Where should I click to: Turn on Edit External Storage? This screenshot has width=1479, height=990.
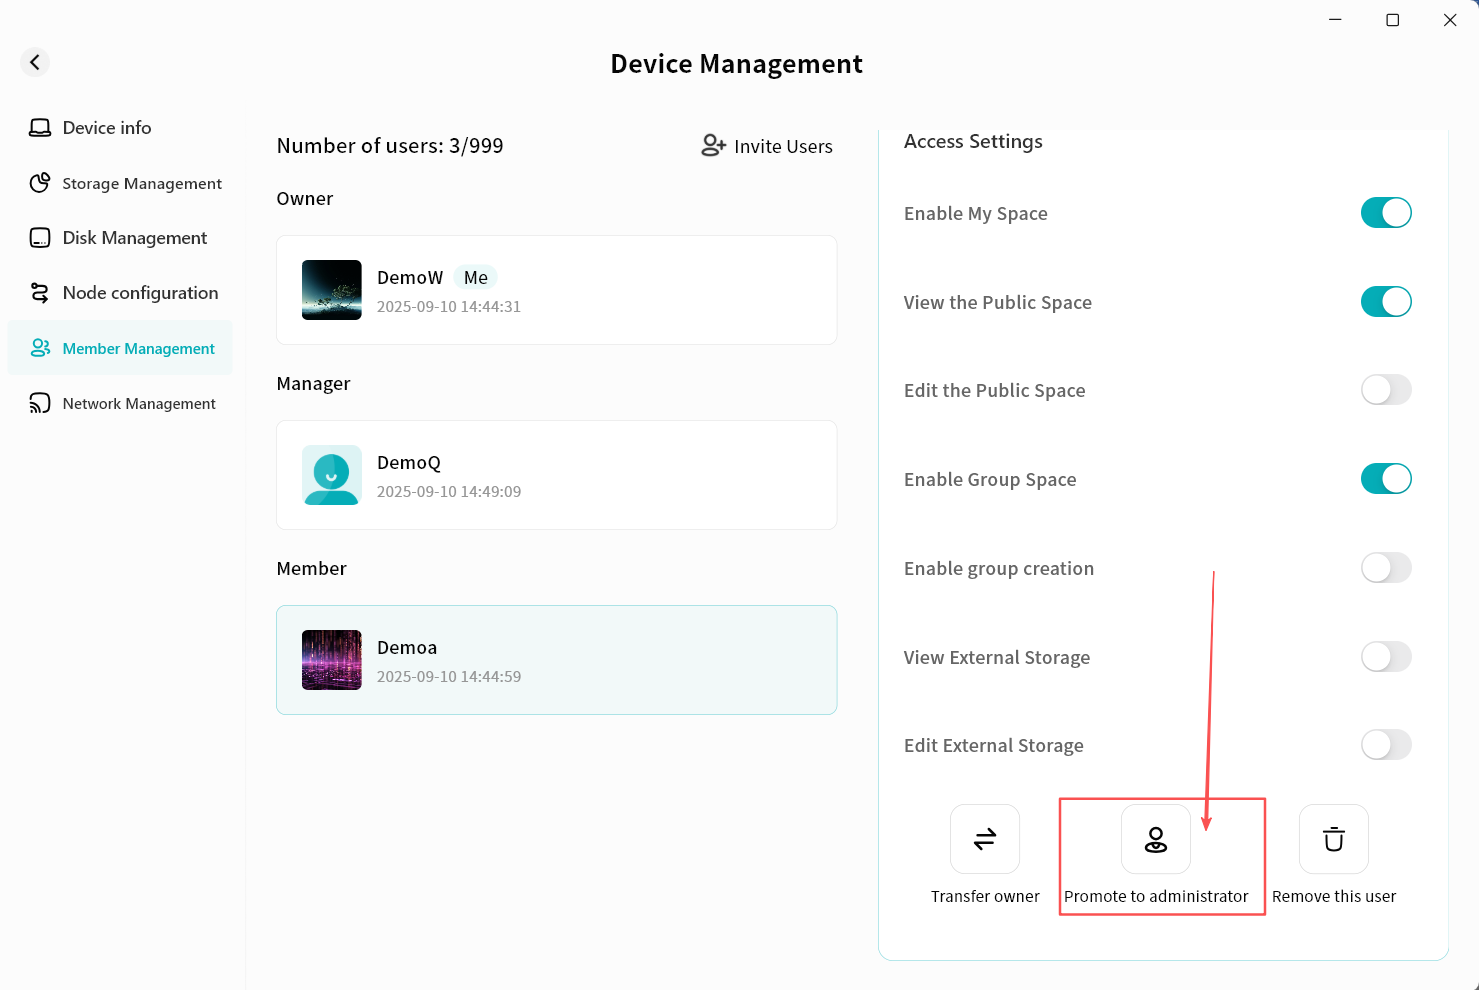[x=1386, y=745]
